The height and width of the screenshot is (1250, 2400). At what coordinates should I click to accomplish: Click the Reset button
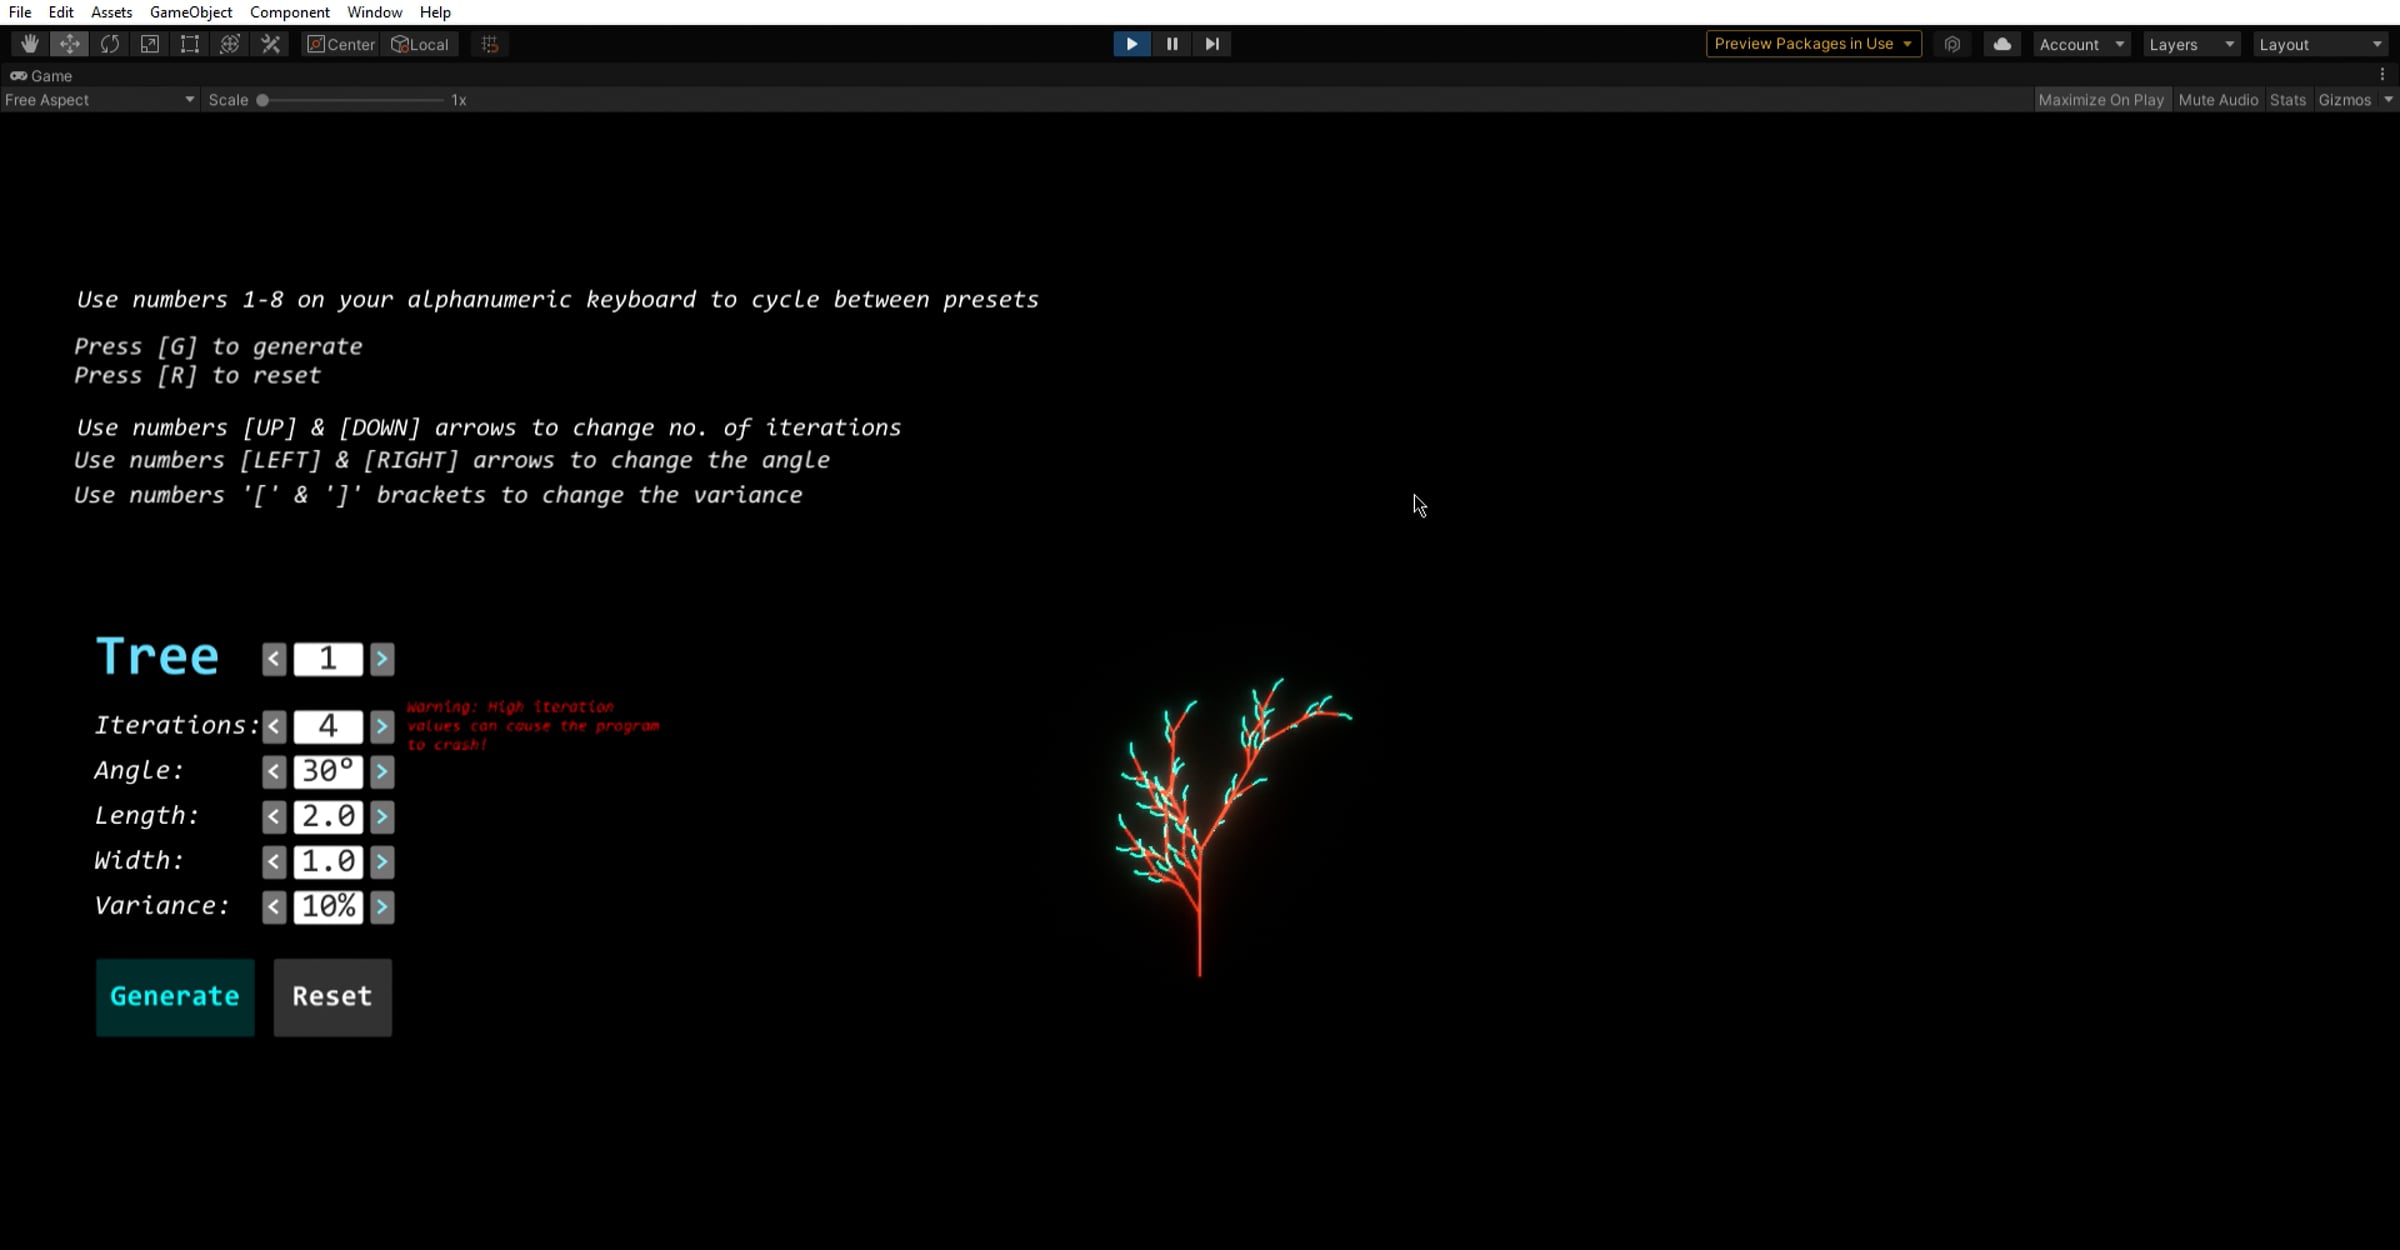pyautogui.click(x=332, y=997)
